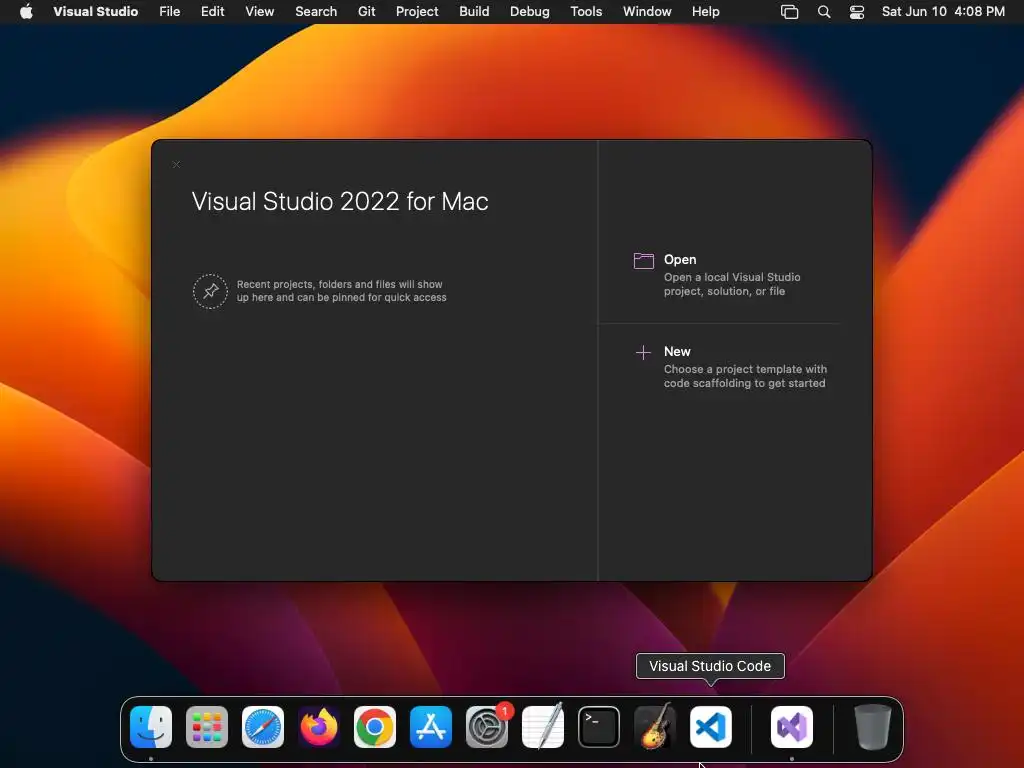Screen dimensions: 1024x768
Task: Open the Git menu
Action: [x=366, y=11]
